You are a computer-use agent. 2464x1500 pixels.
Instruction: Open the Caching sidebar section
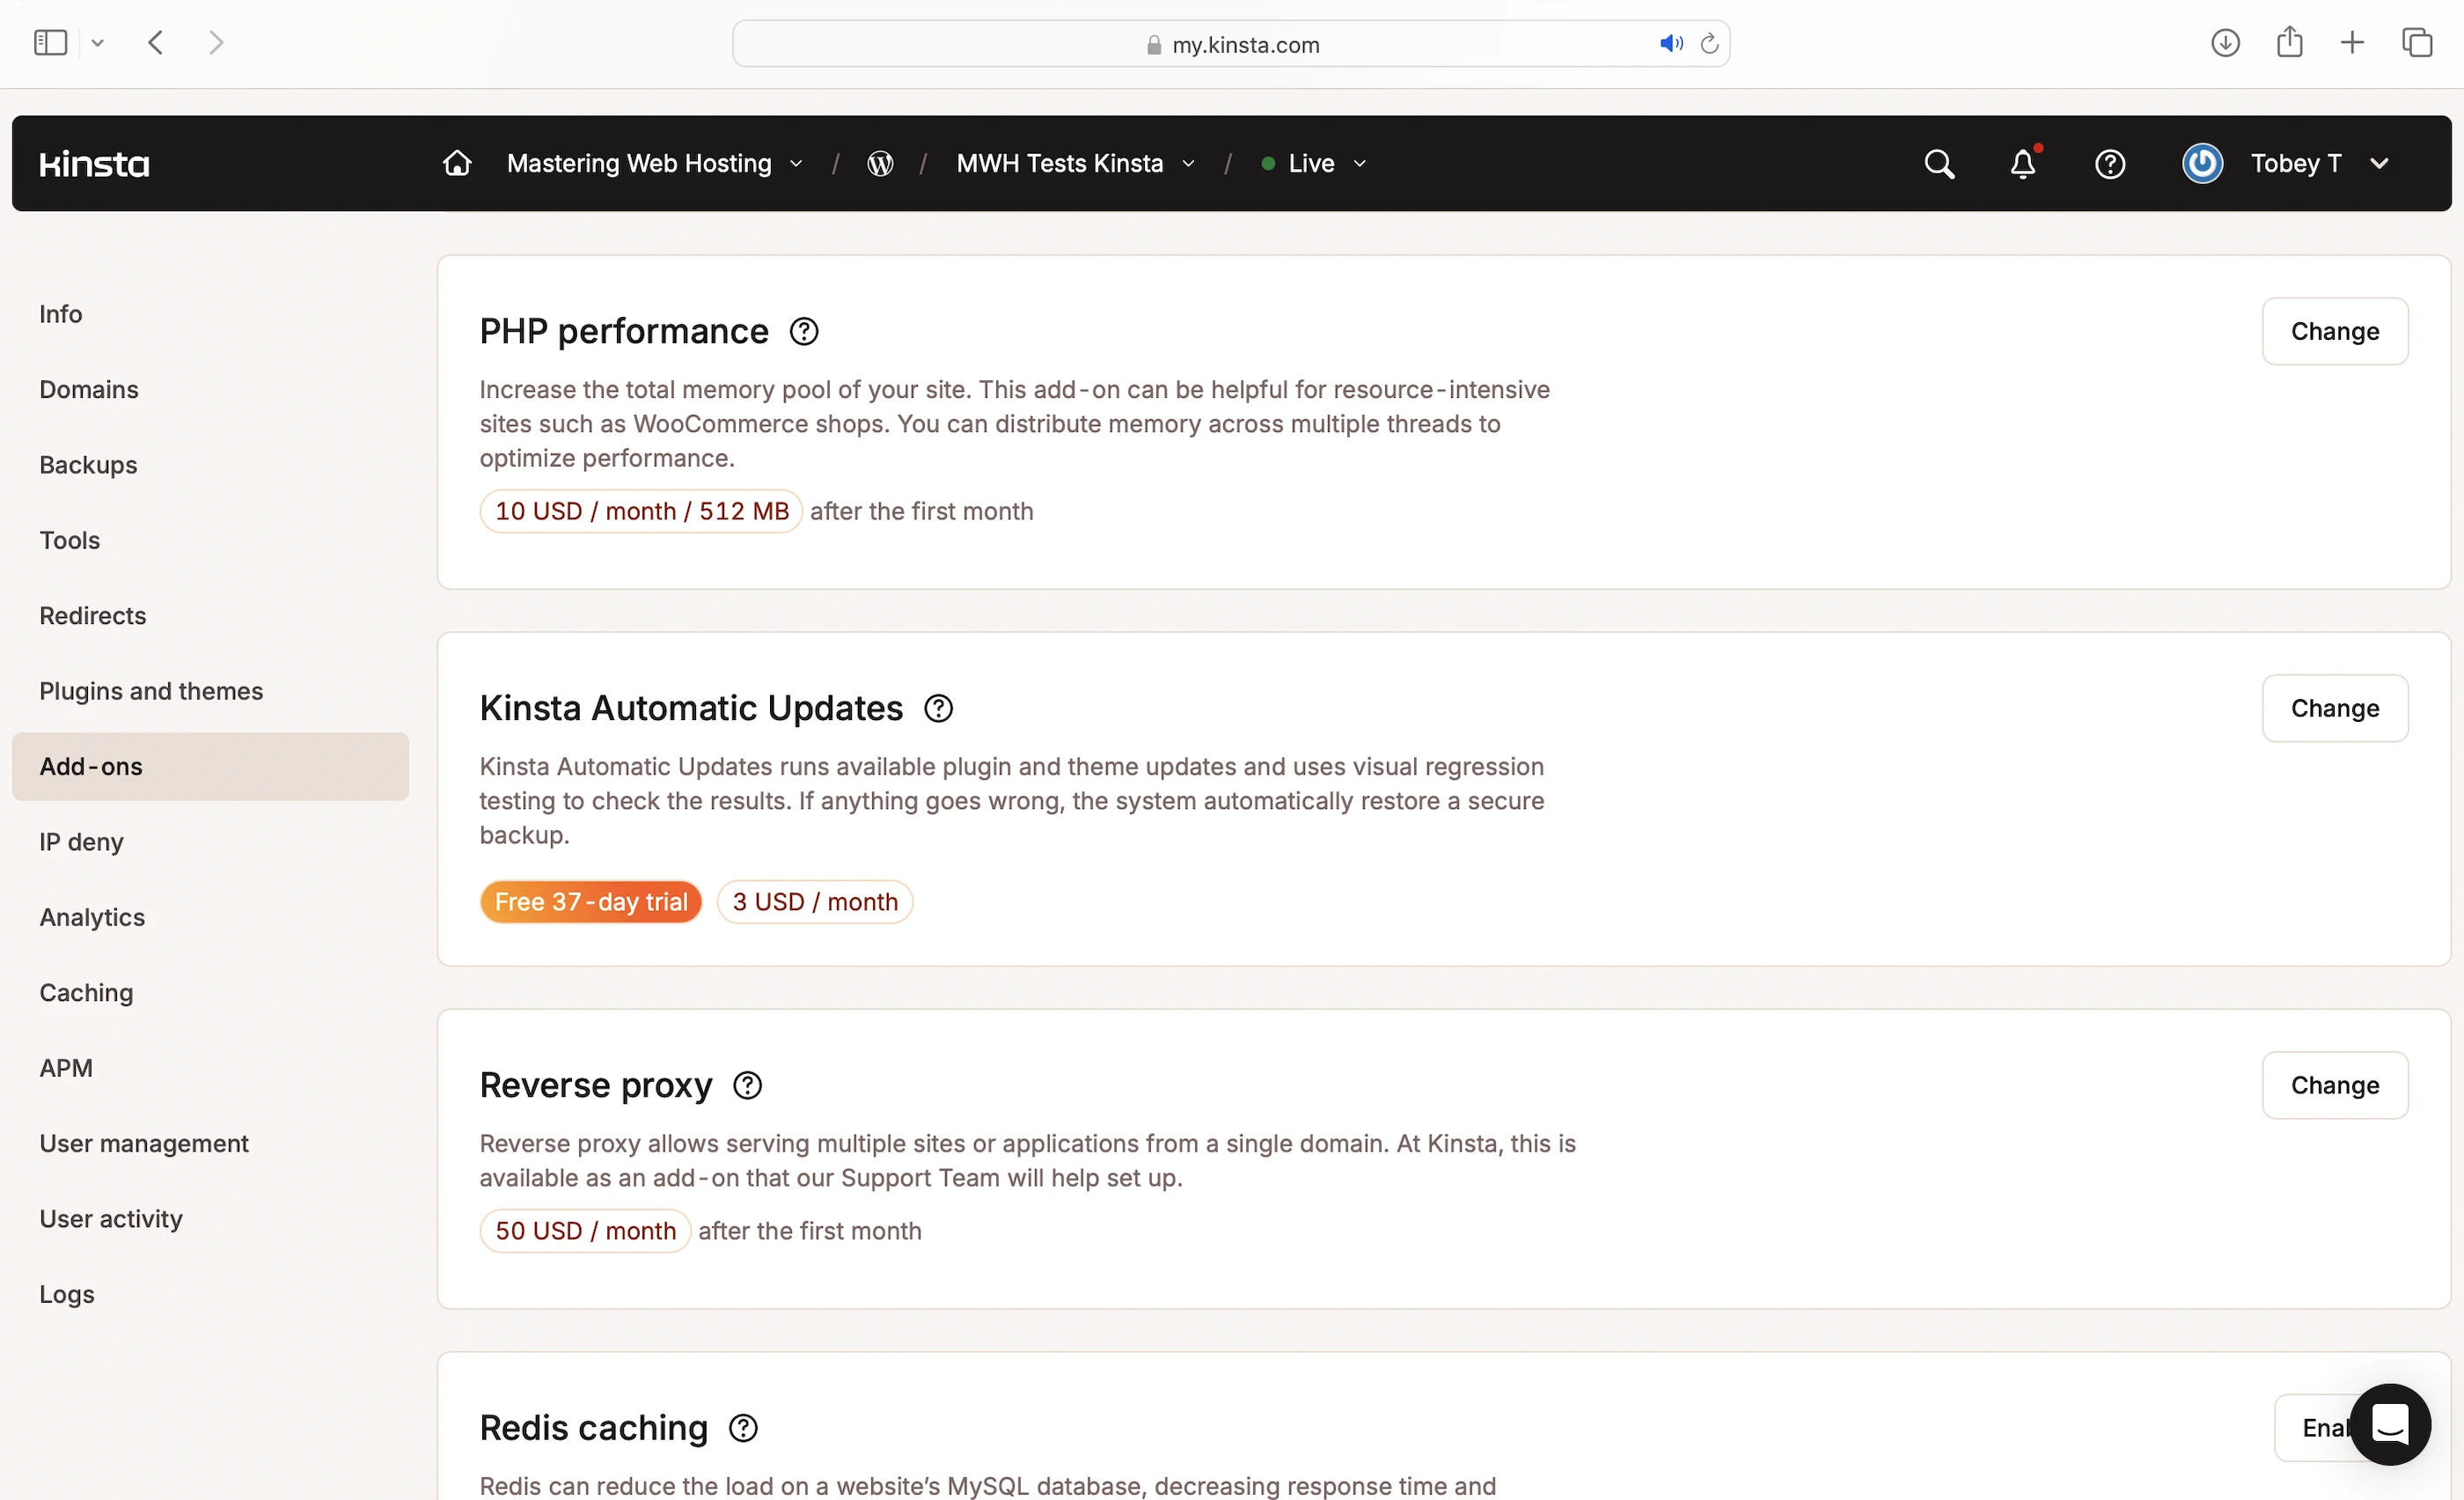86,992
